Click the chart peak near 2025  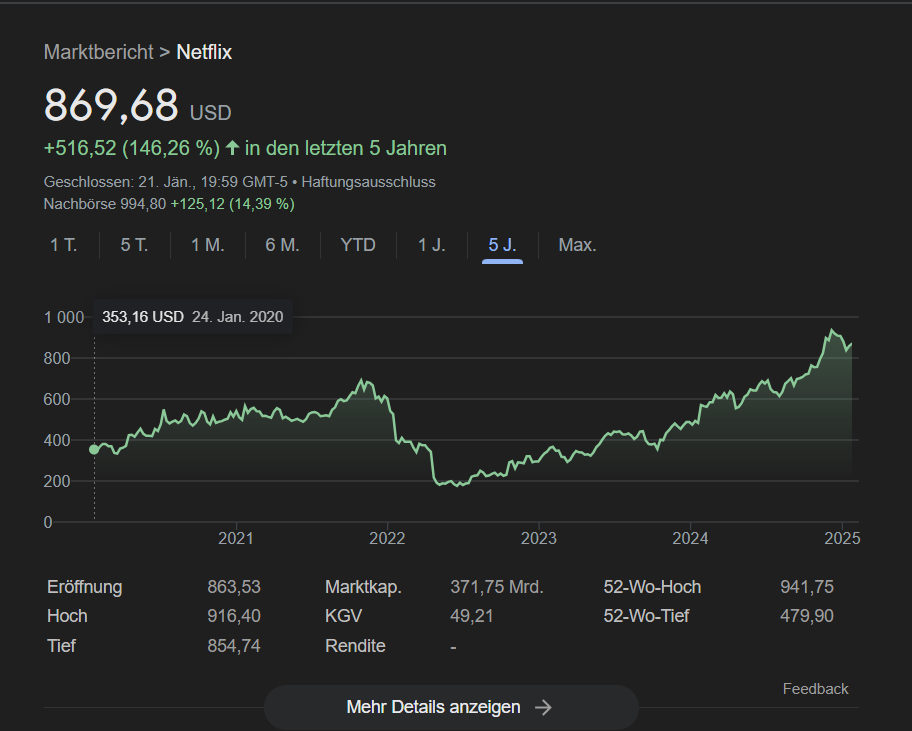coord(830,331)
